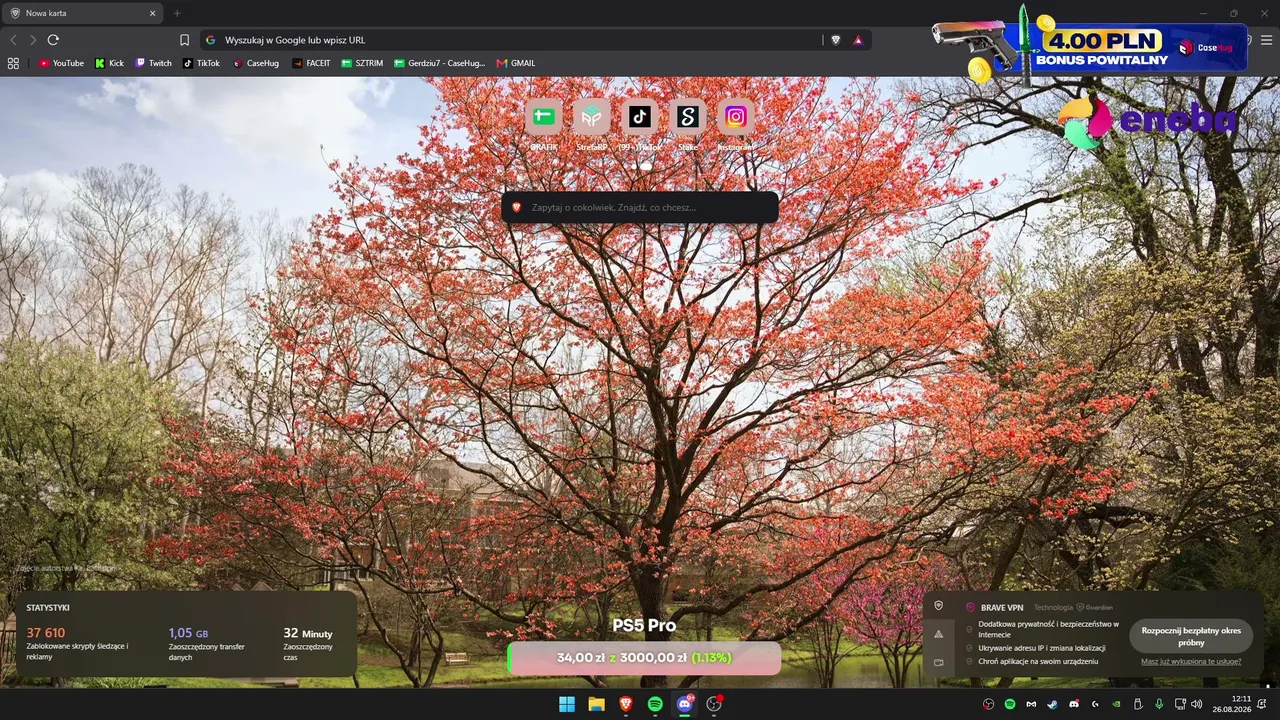
Task: Open the Gerdziu7 - CaseHug bookmark
Action: 439,63
